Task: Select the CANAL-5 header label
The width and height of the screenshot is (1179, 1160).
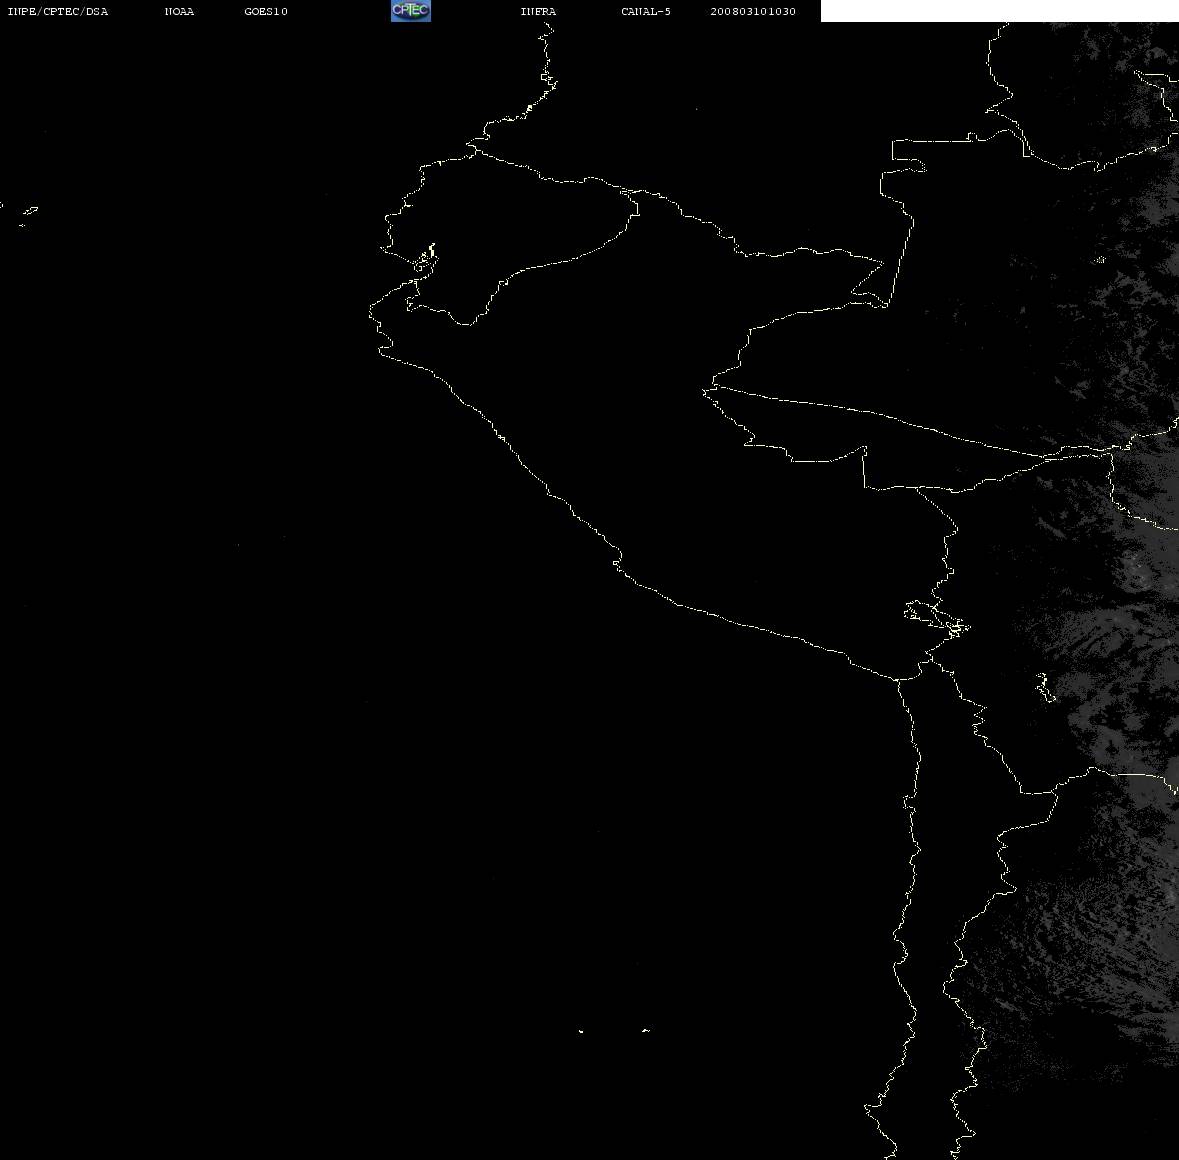Action: [x=646, y=11]
